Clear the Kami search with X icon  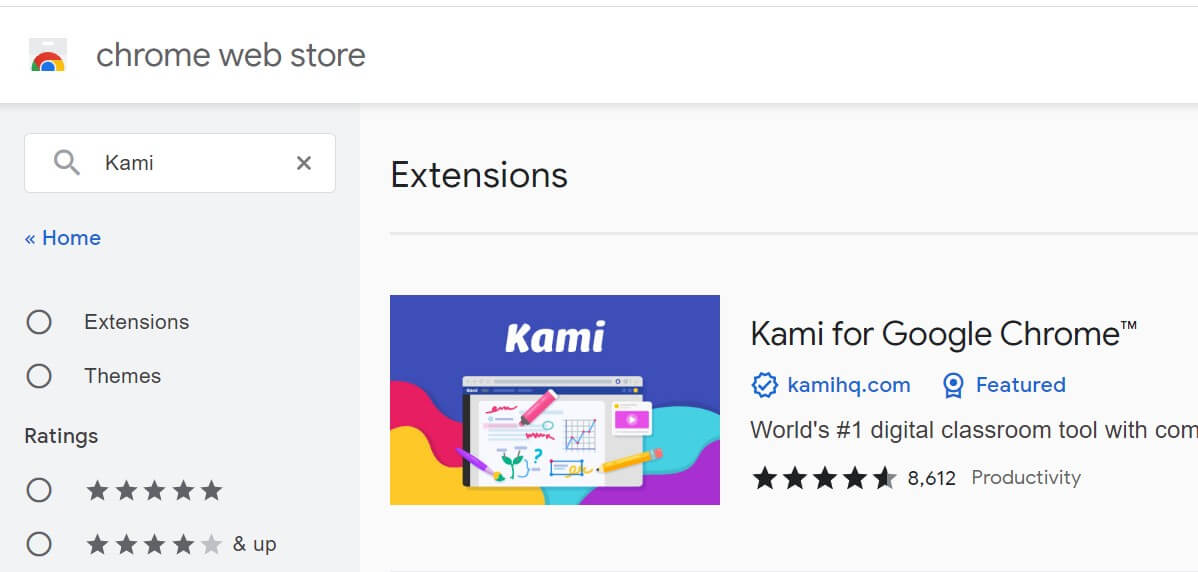[304, 163]
